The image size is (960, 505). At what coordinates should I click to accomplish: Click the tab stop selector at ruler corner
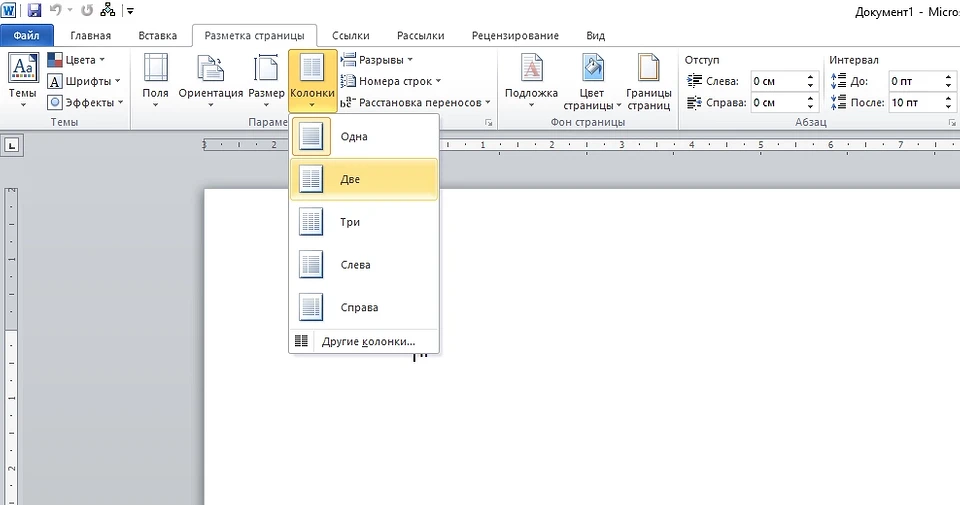(12, 146)
